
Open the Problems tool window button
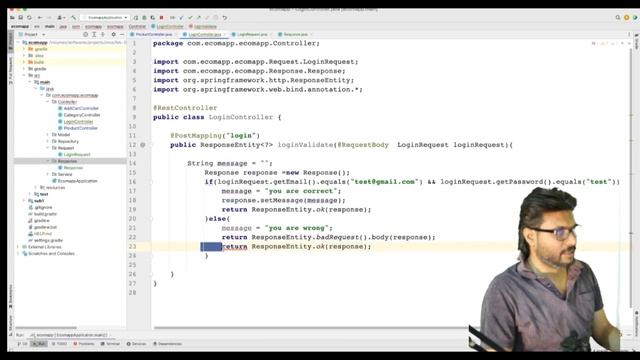tap(83, 344)
